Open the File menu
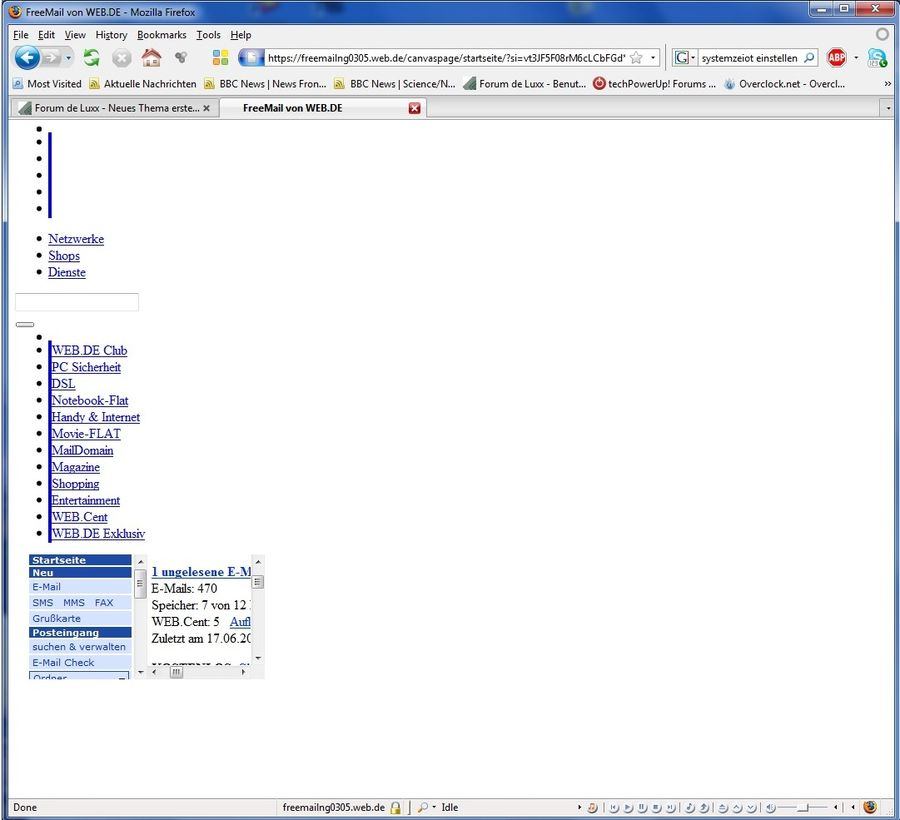The height and width of the screenshot is (820, 900). (21, 35)
